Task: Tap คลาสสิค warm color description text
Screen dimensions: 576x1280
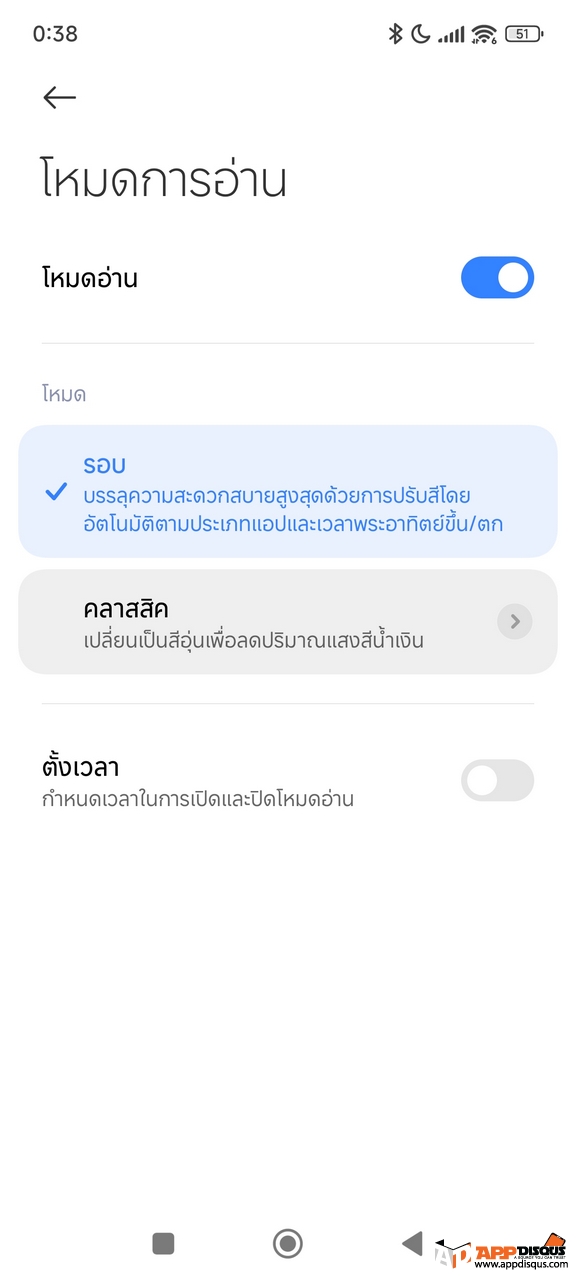Action: pyautogui.click(x=254, y=641)
